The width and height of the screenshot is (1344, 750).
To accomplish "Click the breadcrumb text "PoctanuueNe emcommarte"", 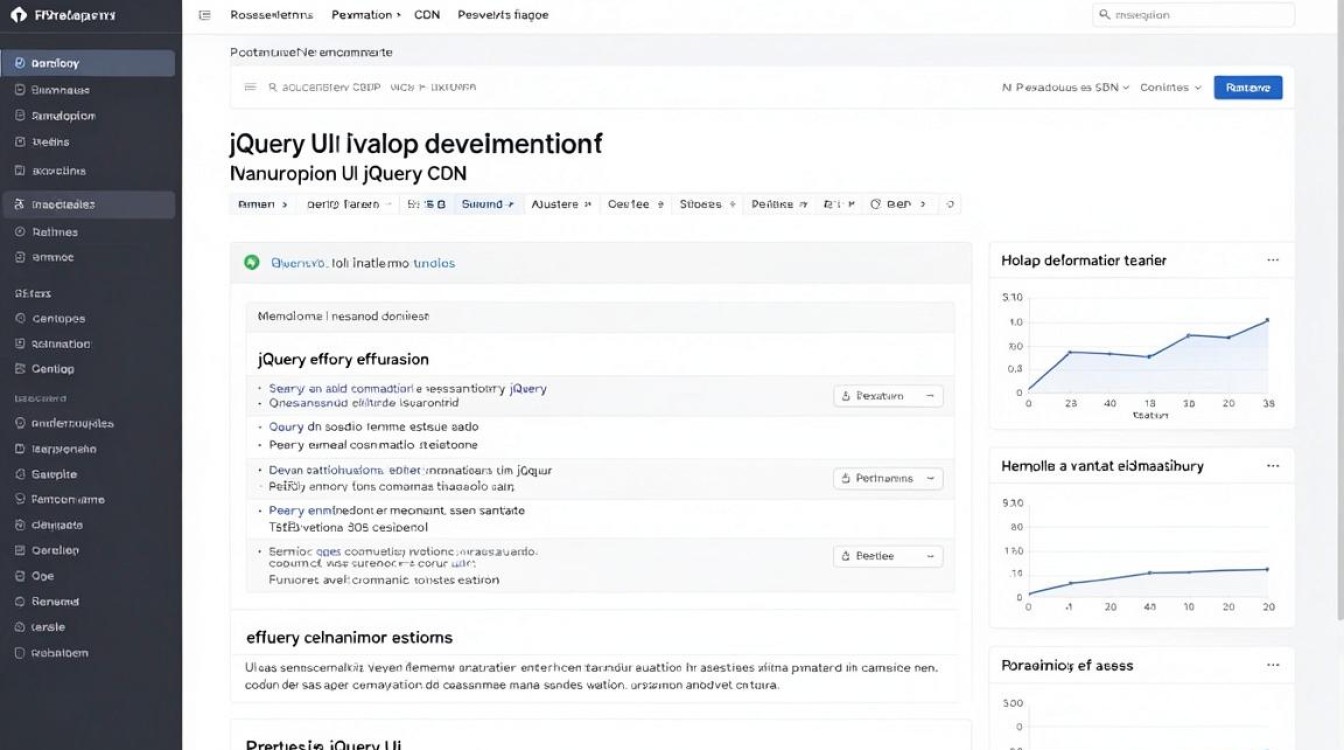I will pos(311,52).
